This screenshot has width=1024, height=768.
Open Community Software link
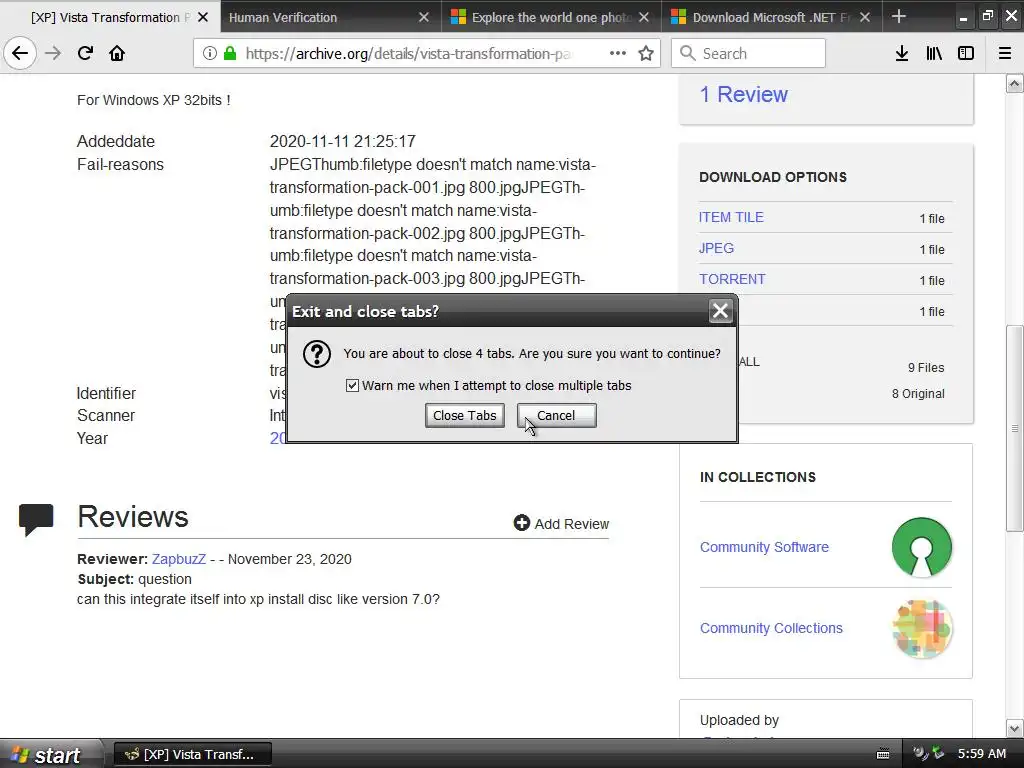point(764,547)
